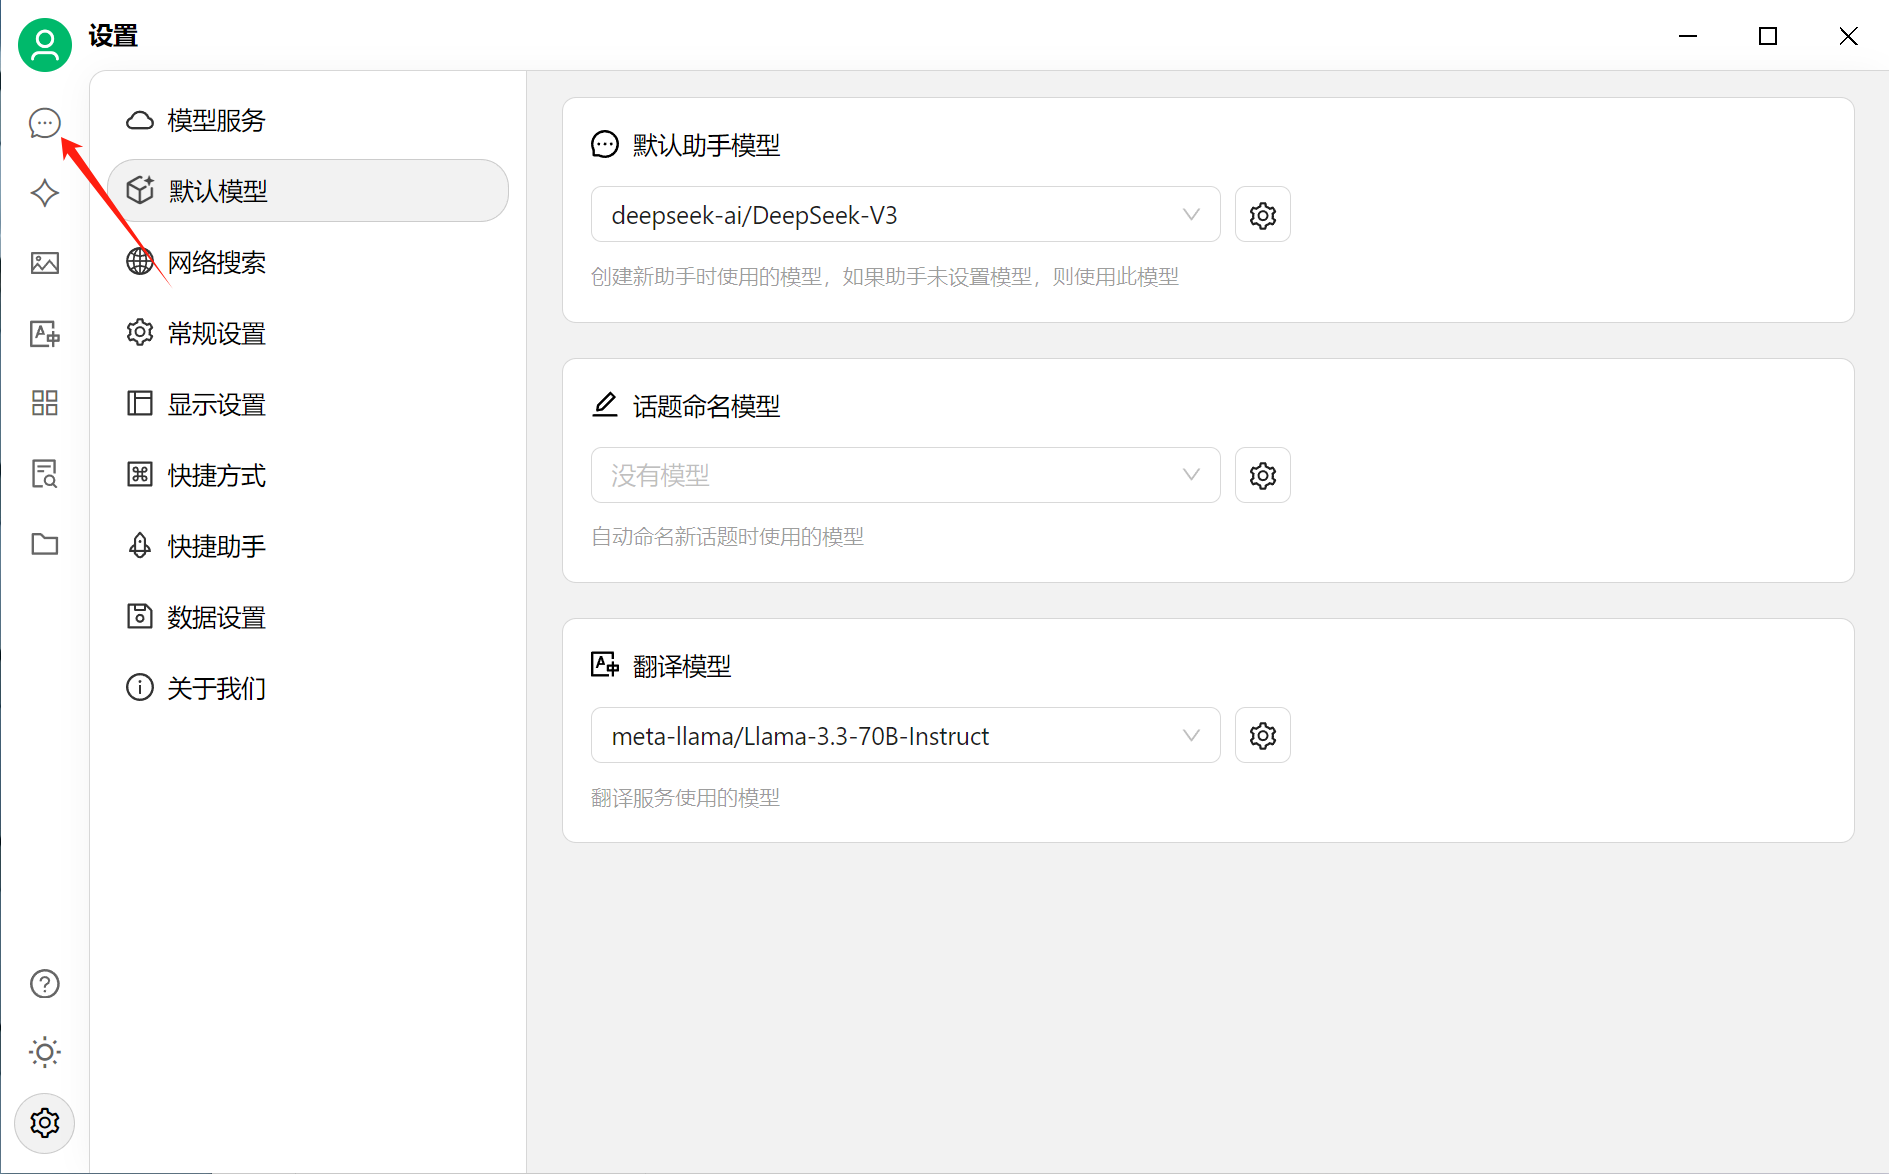The image size is (1889, 1174).
Task: Click the 默认助手模型 heading chat icon
Action: 605,145
